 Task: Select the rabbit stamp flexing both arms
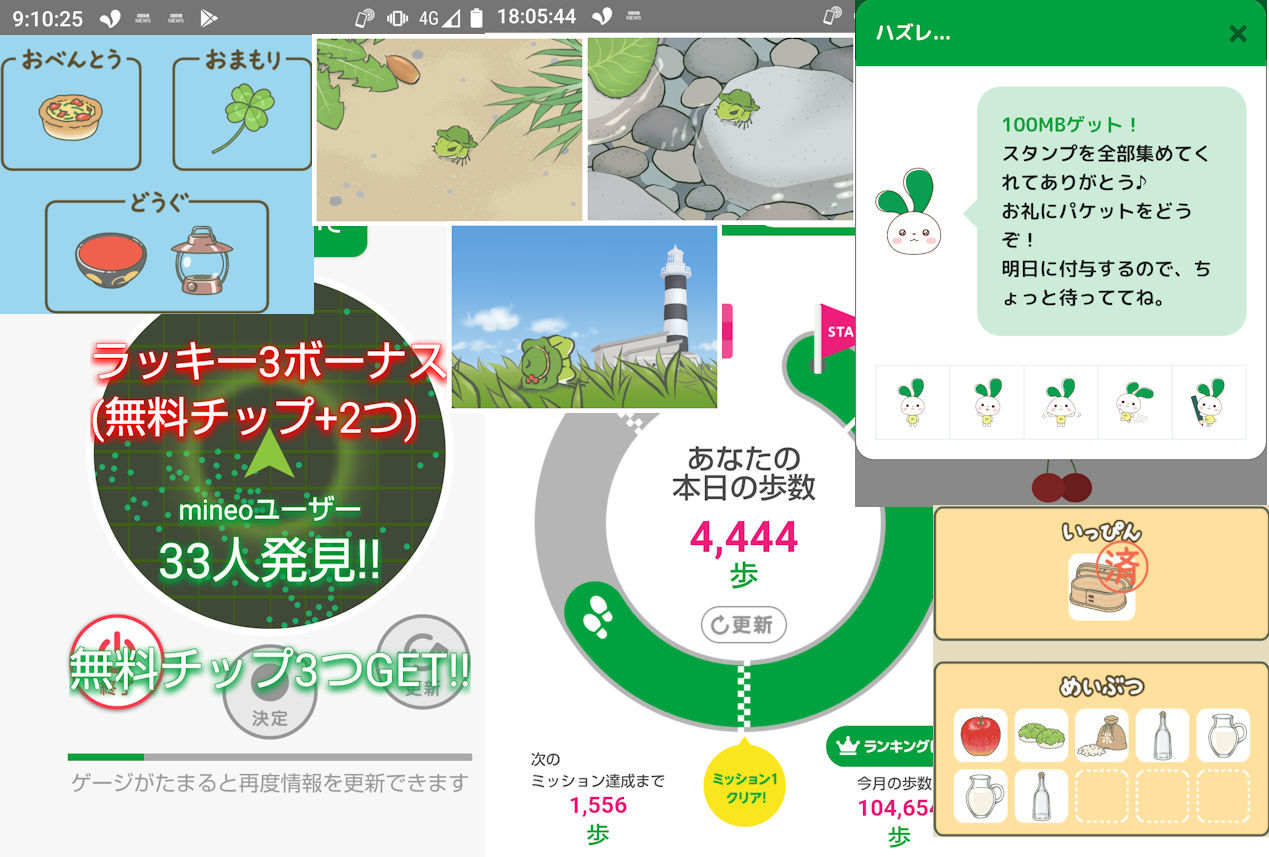pos(1061,402)
